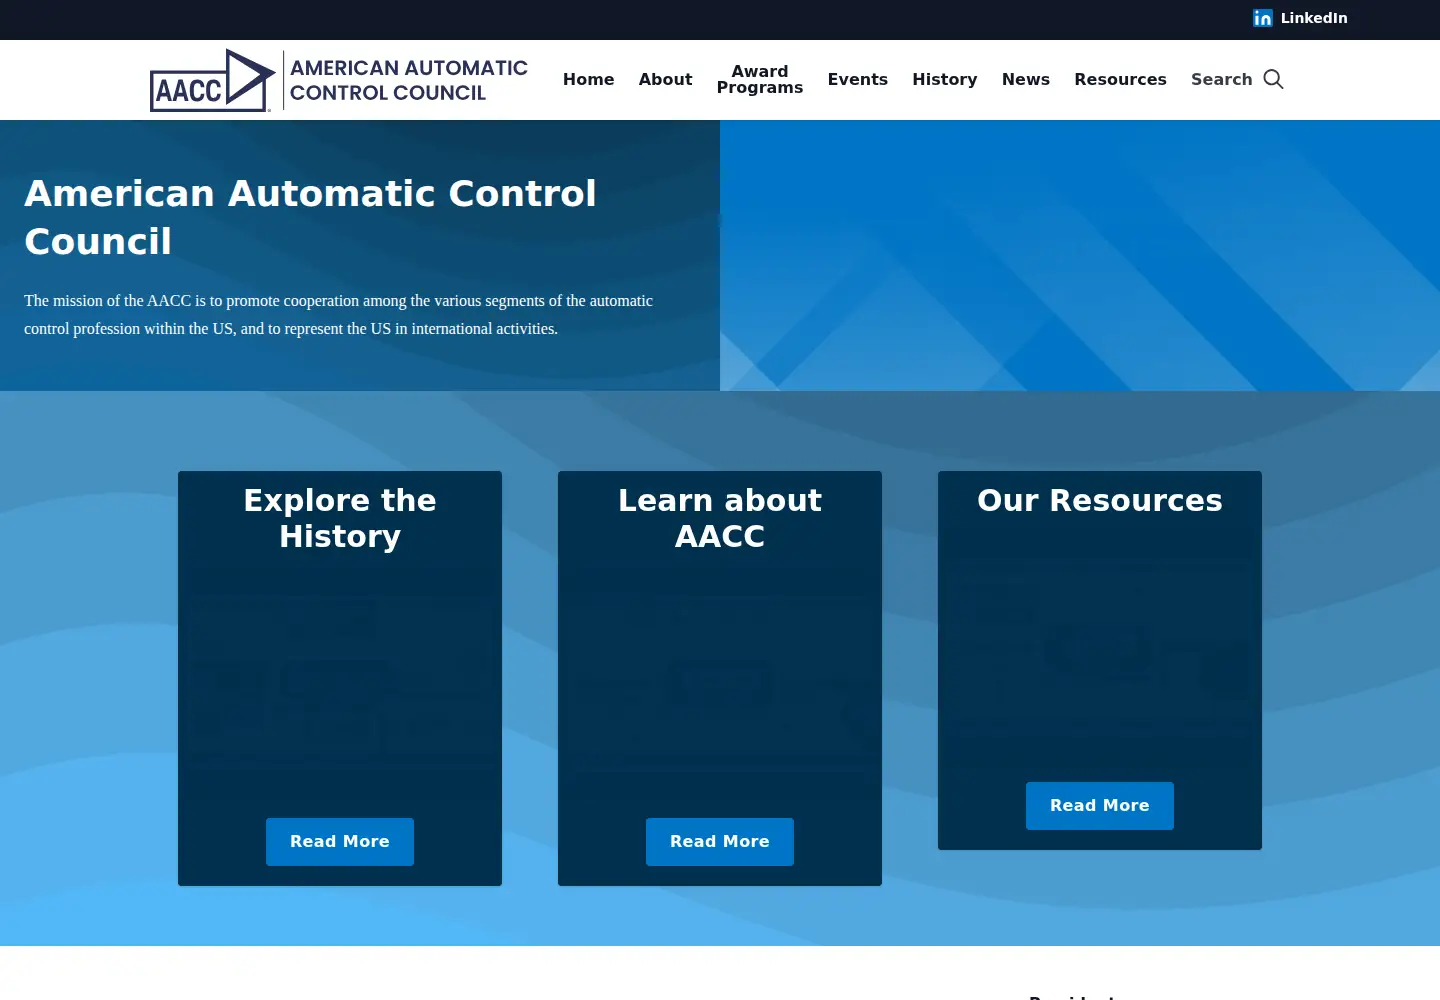The image size is (1440, 1000).
Task: Click the Explore the History card heading
Action: click(x=340, y=518)
